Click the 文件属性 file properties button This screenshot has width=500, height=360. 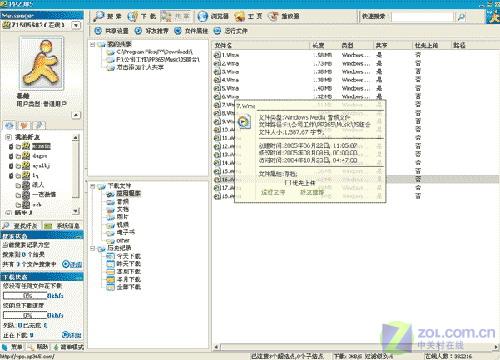click(x=191, y=31)
